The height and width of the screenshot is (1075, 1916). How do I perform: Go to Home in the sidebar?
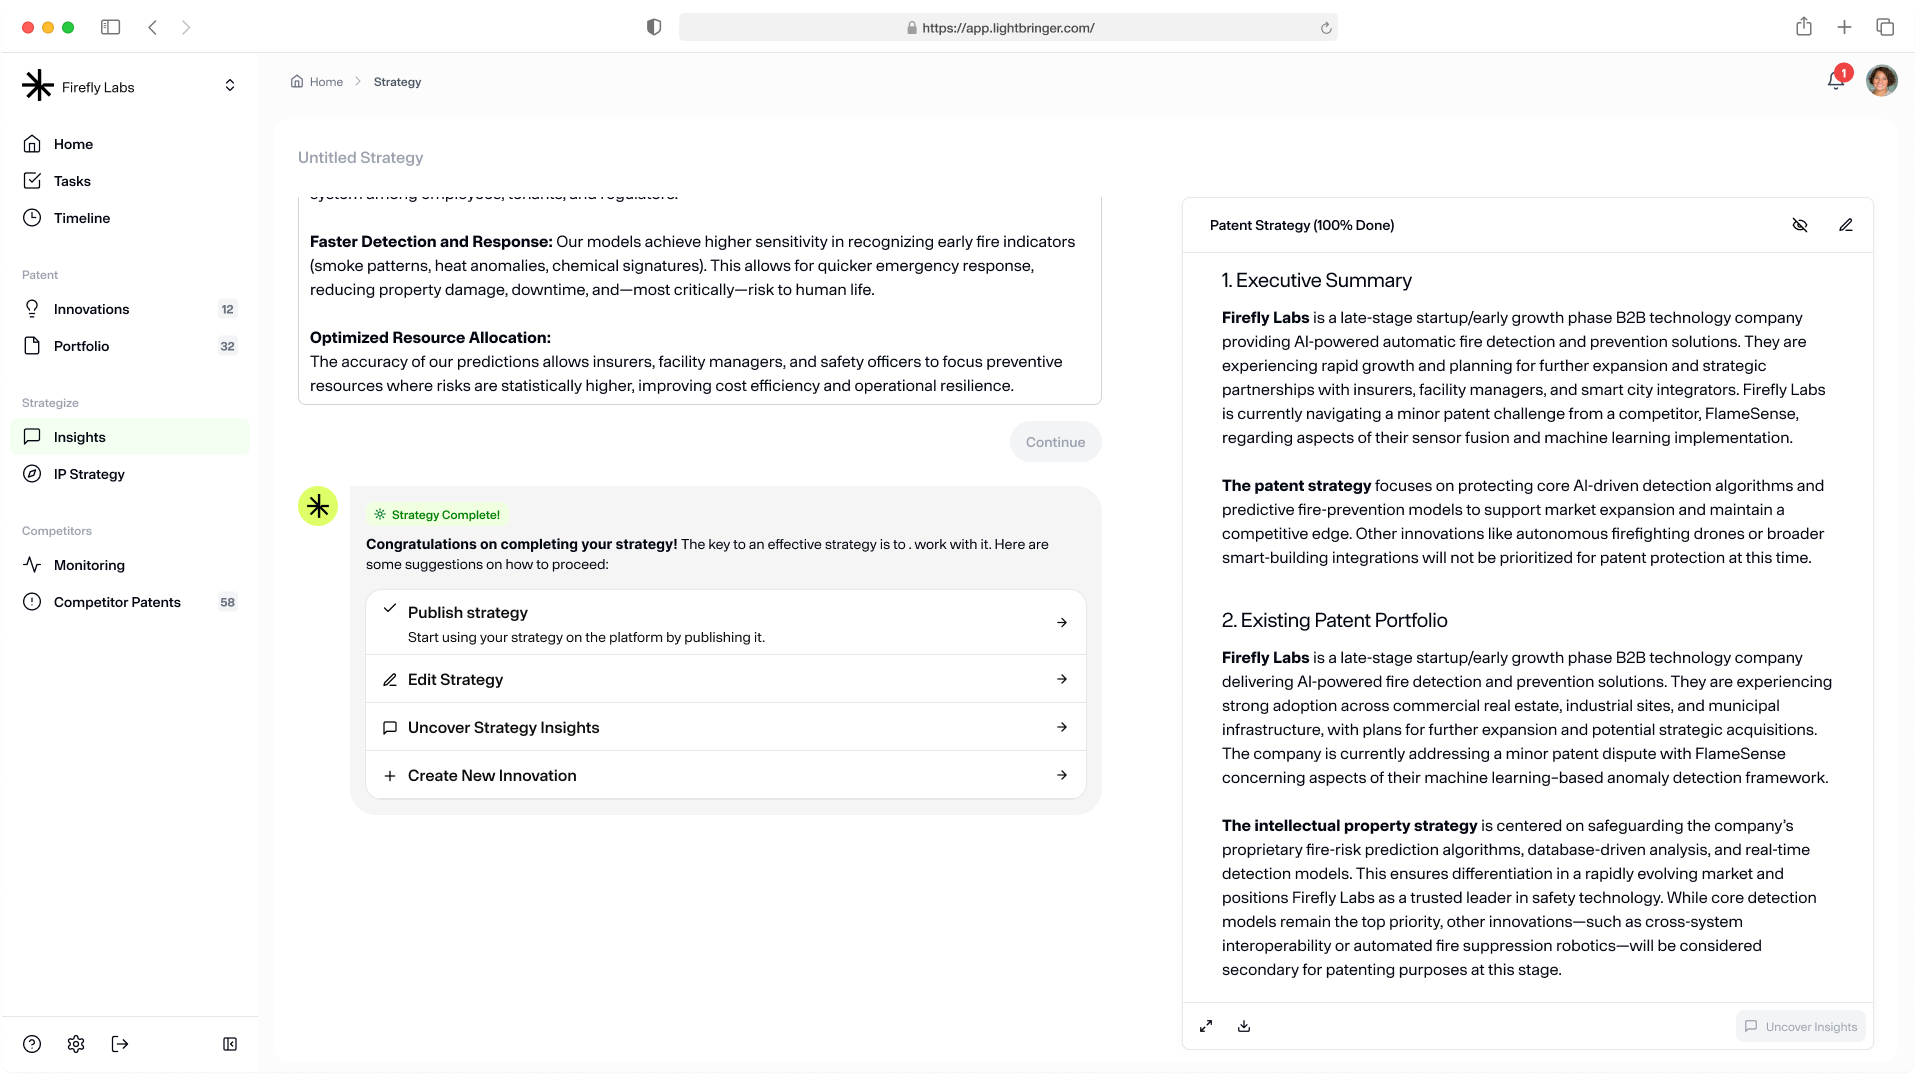tap(130, 144)
